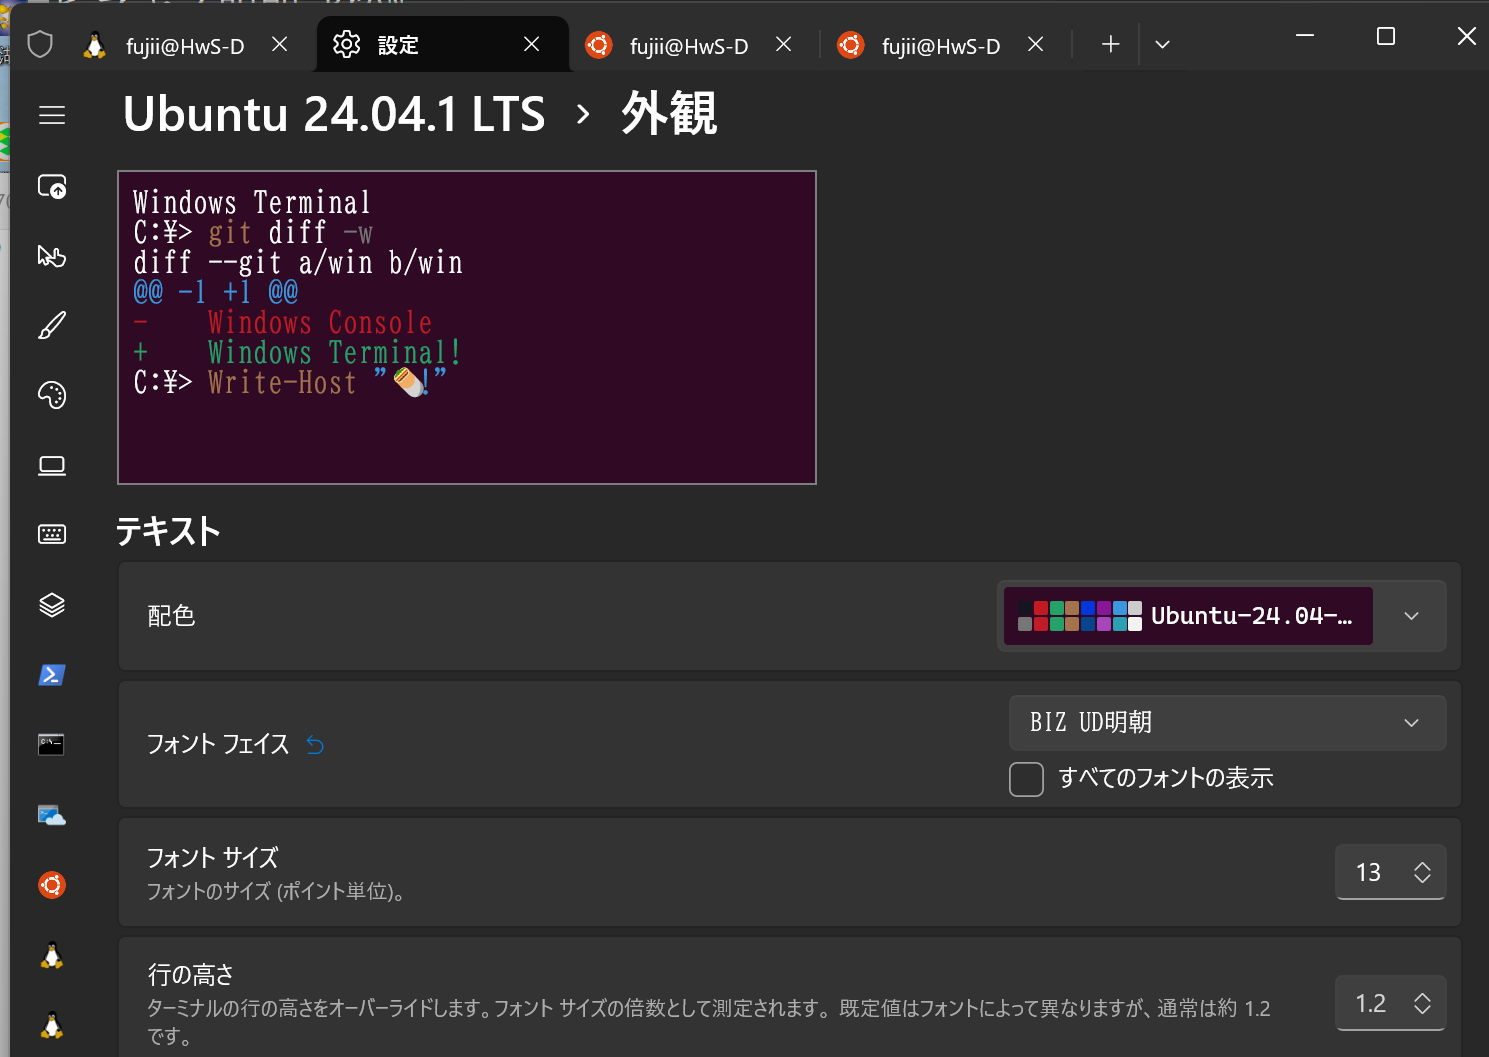Image resolution: width=1489 pixels, height=1057 pixels.
Task: Open profile Defaults layers icon
Action: coord(52,605)
